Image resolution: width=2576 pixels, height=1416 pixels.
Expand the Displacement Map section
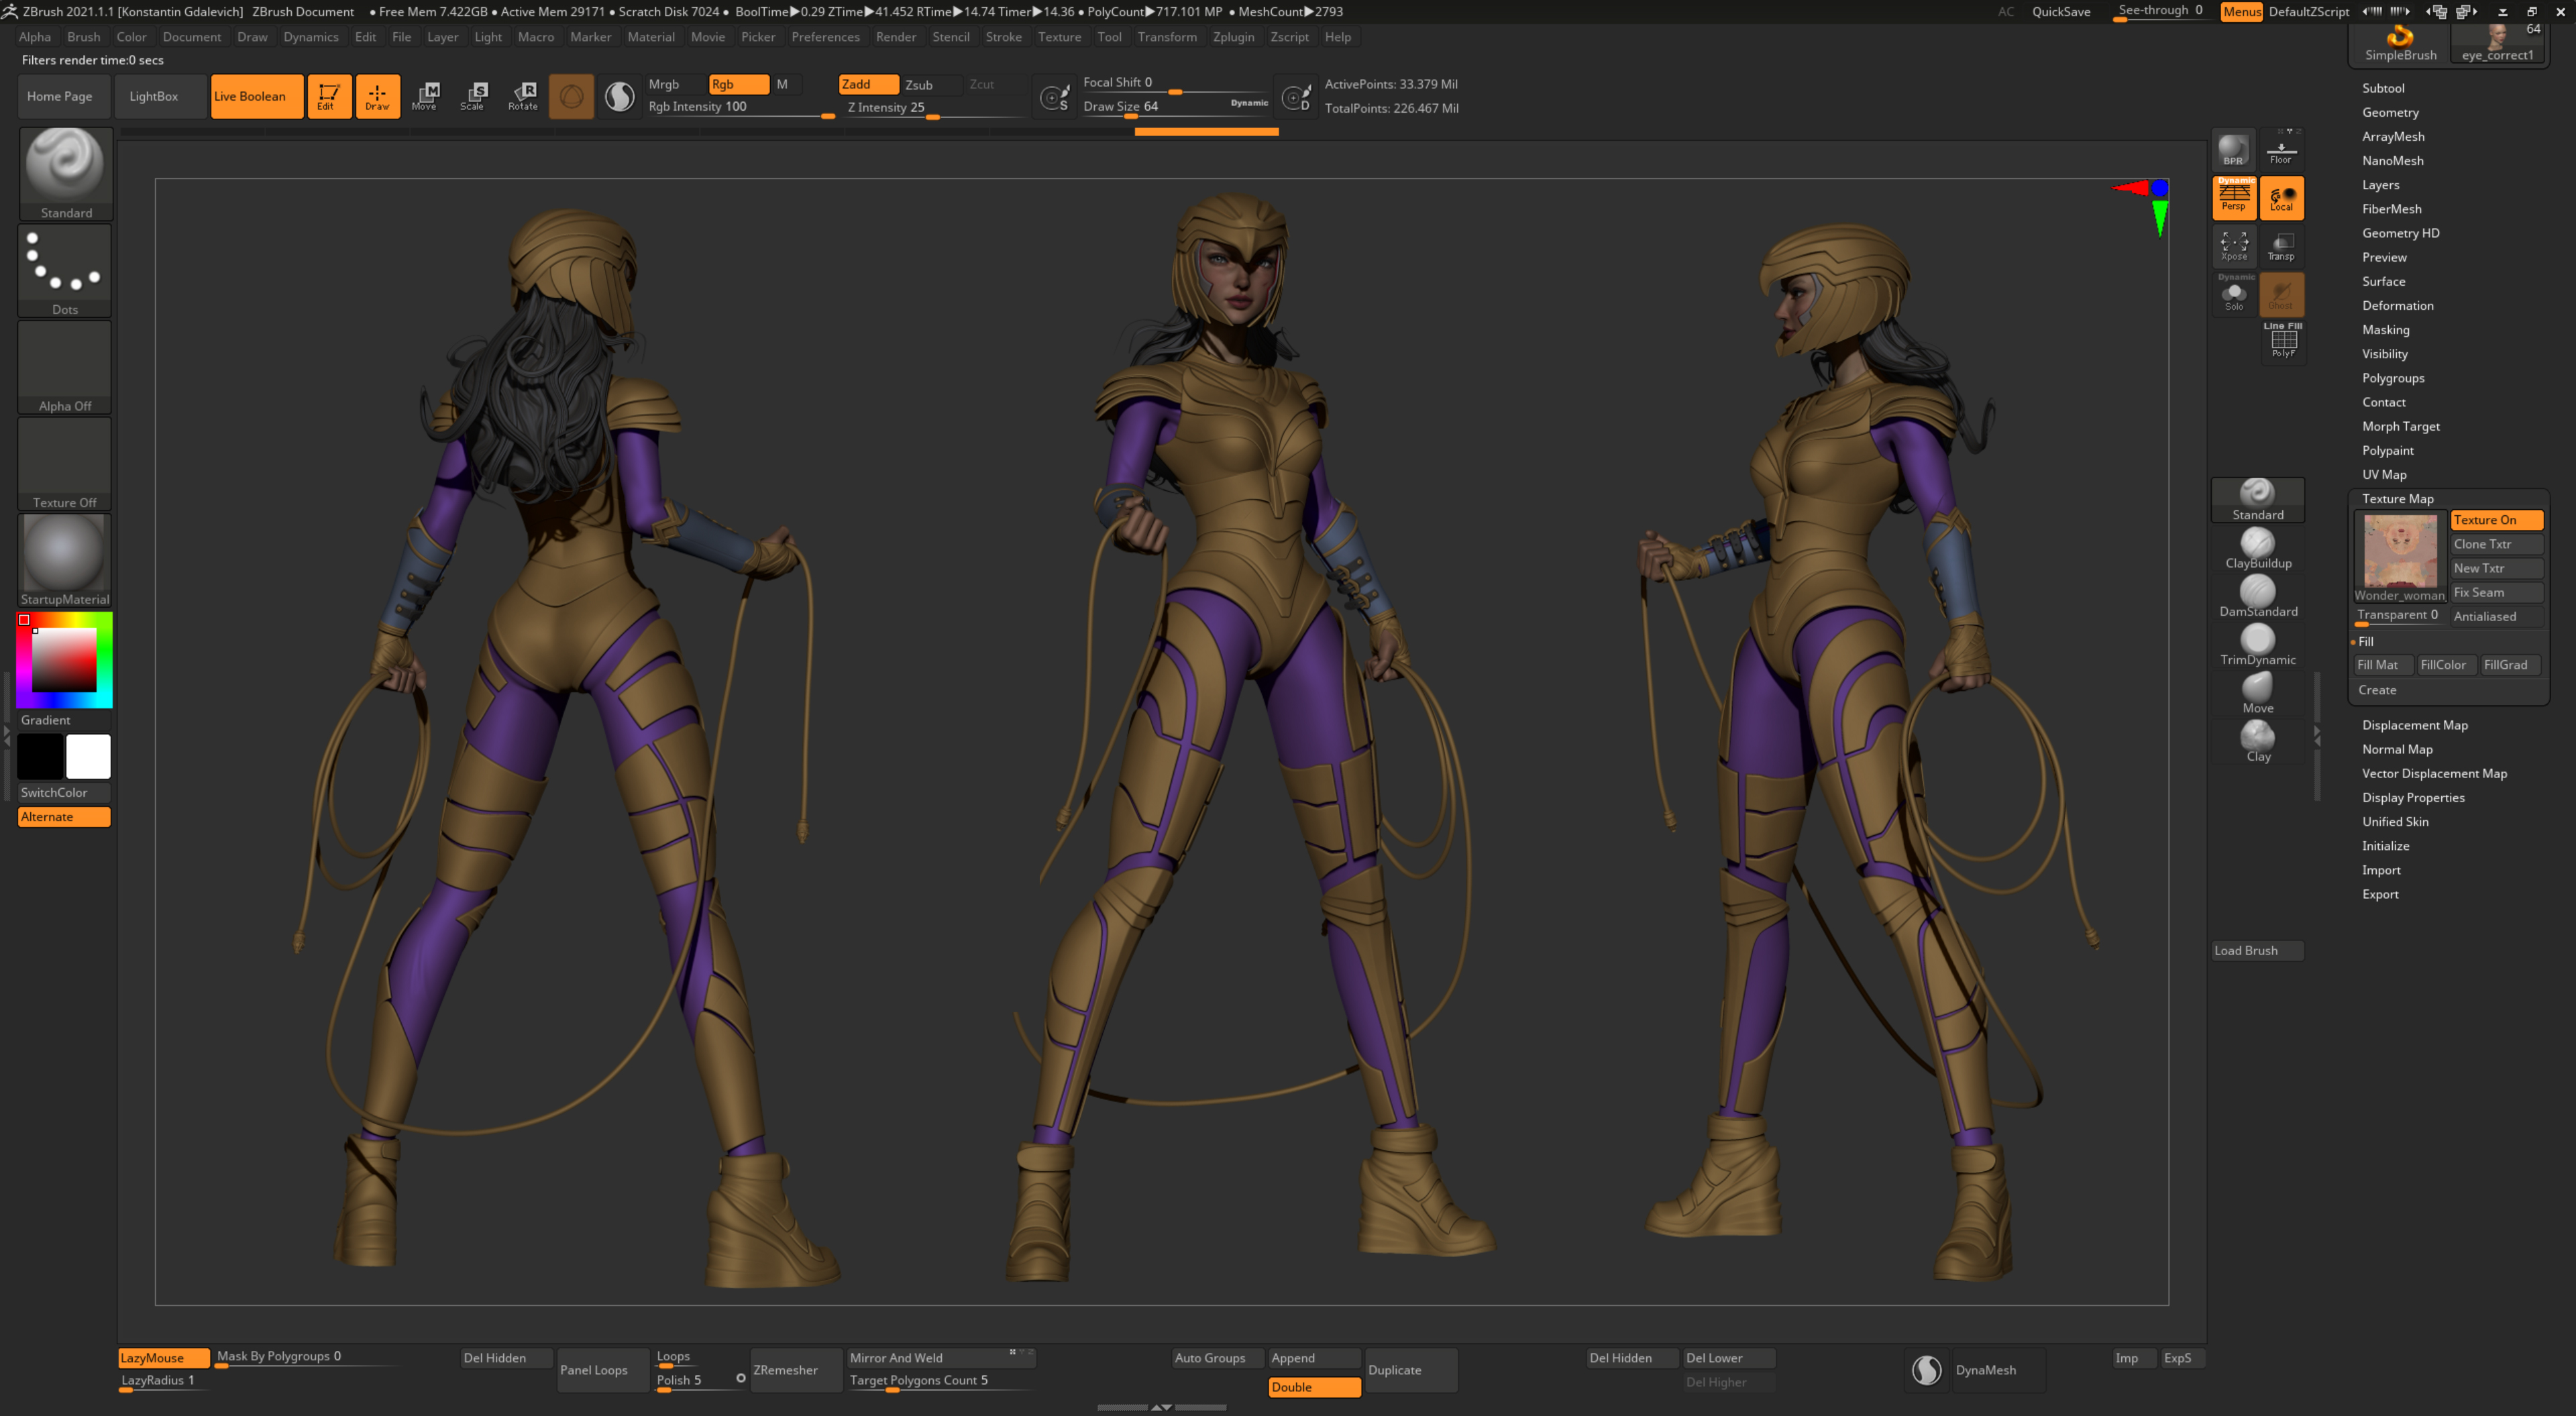[x=2416, y=724]
